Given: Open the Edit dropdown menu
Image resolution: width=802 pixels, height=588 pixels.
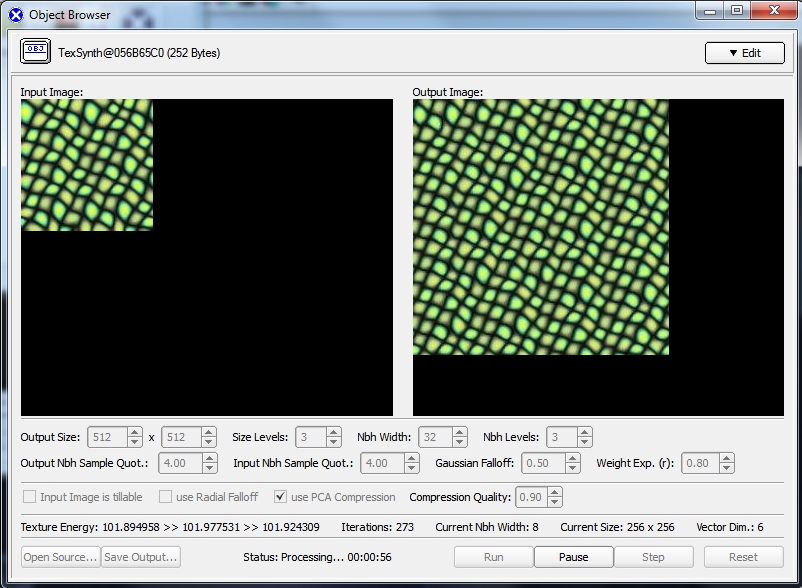Looking at the screenshot, I should pyautogui.click(x=744, y=53).
